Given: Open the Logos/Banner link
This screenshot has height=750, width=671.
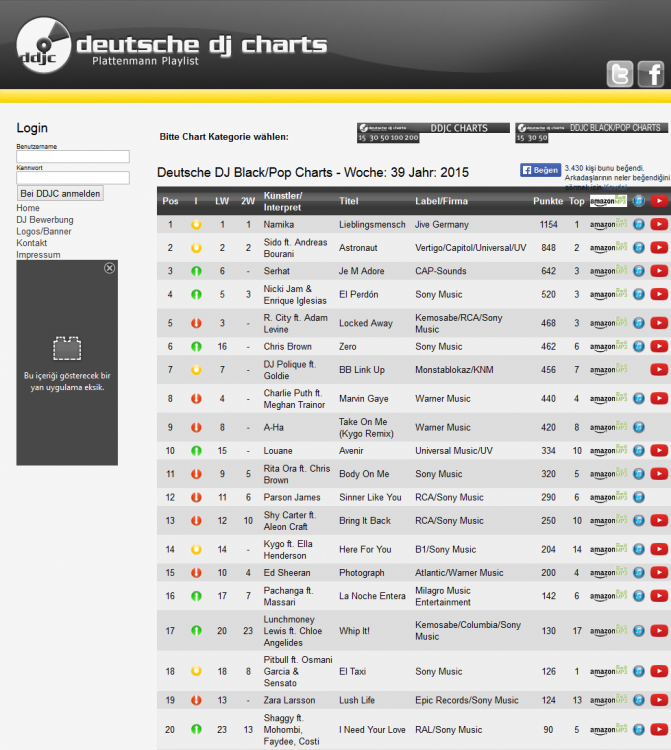Looking at the screenshot, I should pyautogui.click(x=44, y=232).
